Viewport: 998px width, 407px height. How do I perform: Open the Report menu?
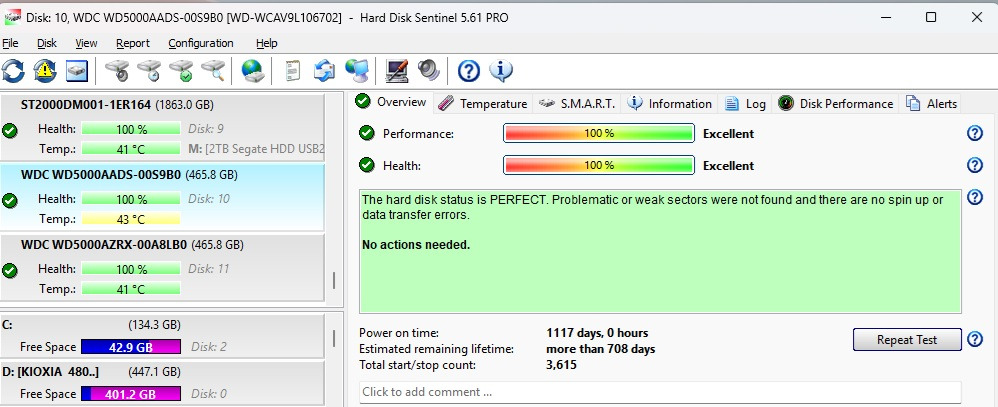[132, 43]
